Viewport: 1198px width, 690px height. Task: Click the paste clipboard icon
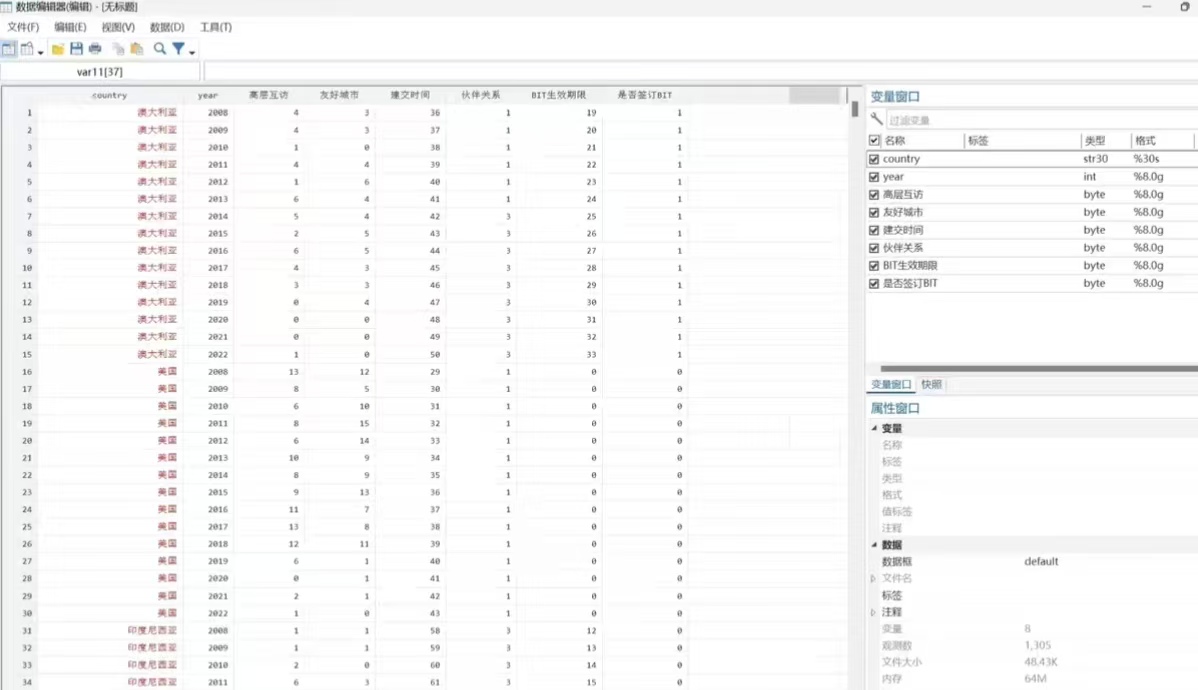(137, 49)
